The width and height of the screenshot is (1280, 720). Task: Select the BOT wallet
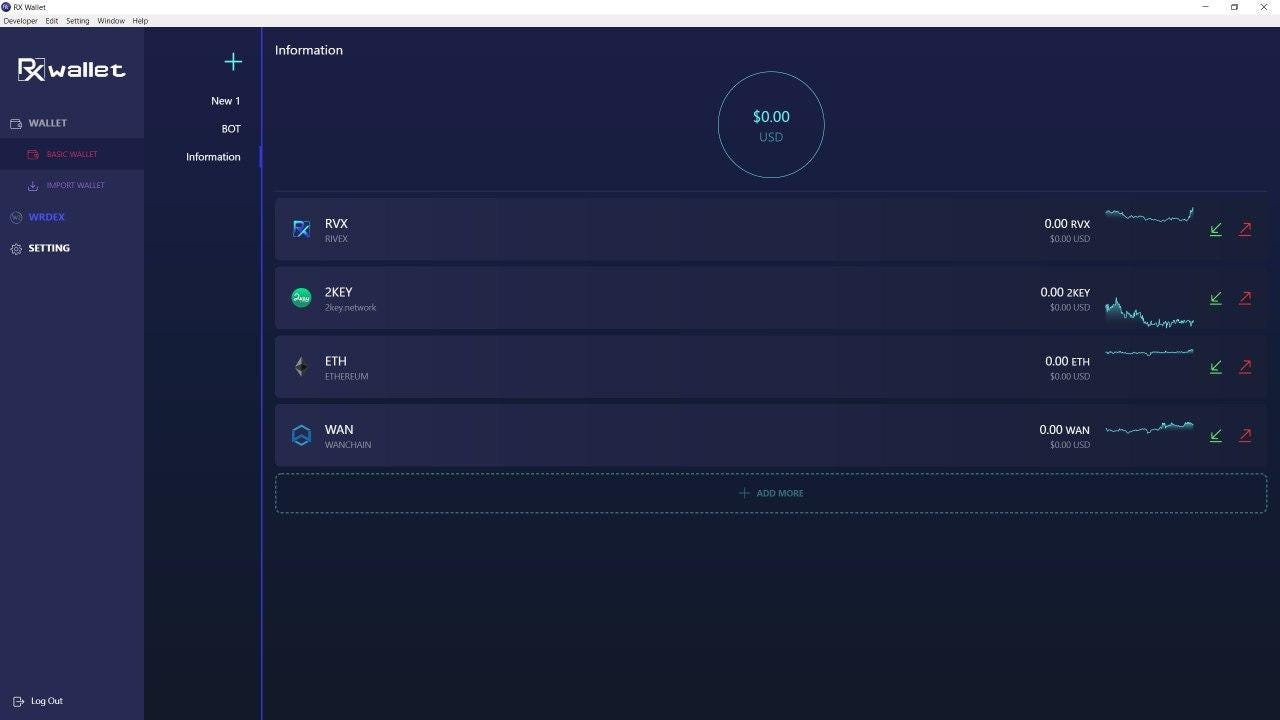tap(231, 129)
